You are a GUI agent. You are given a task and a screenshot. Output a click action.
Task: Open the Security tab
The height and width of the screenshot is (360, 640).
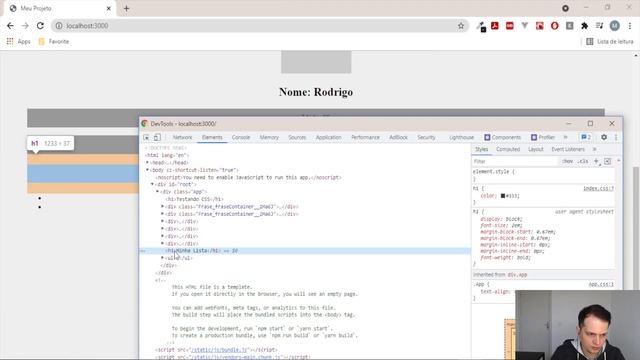(x=426, y=138)
